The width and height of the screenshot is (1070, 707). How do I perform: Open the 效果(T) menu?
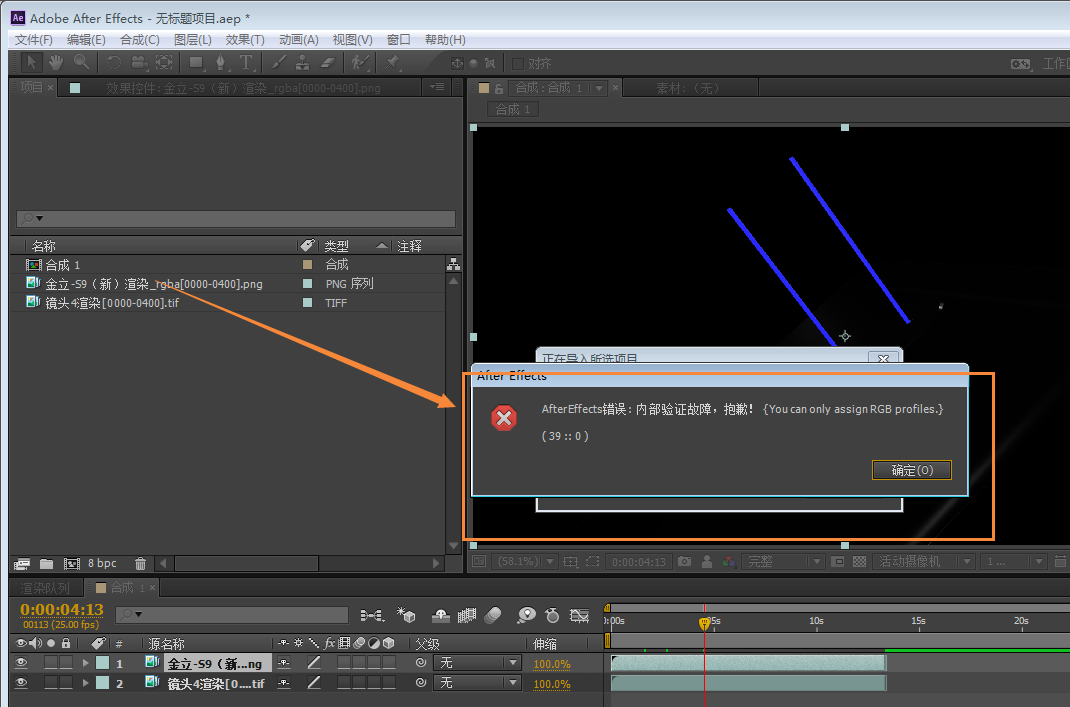point(245,40)
